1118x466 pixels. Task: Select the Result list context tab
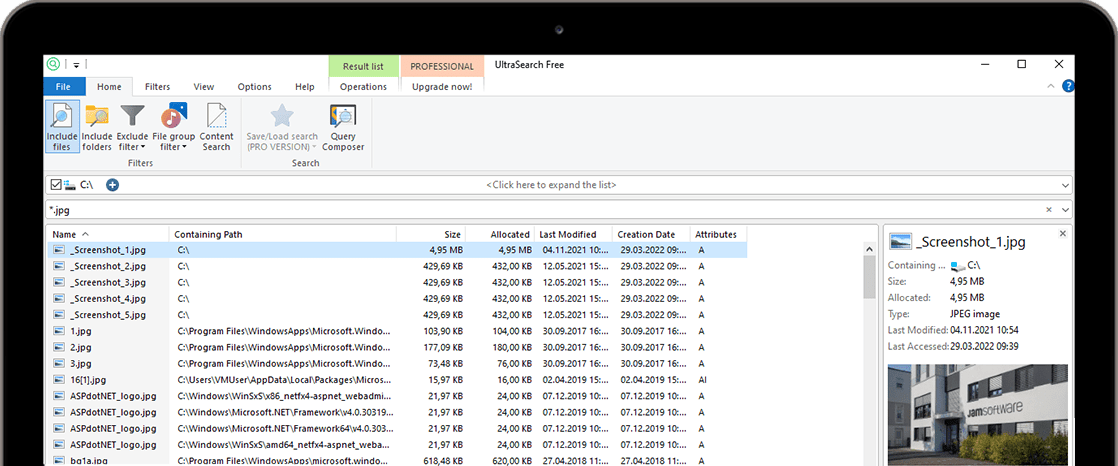(364, 66)
